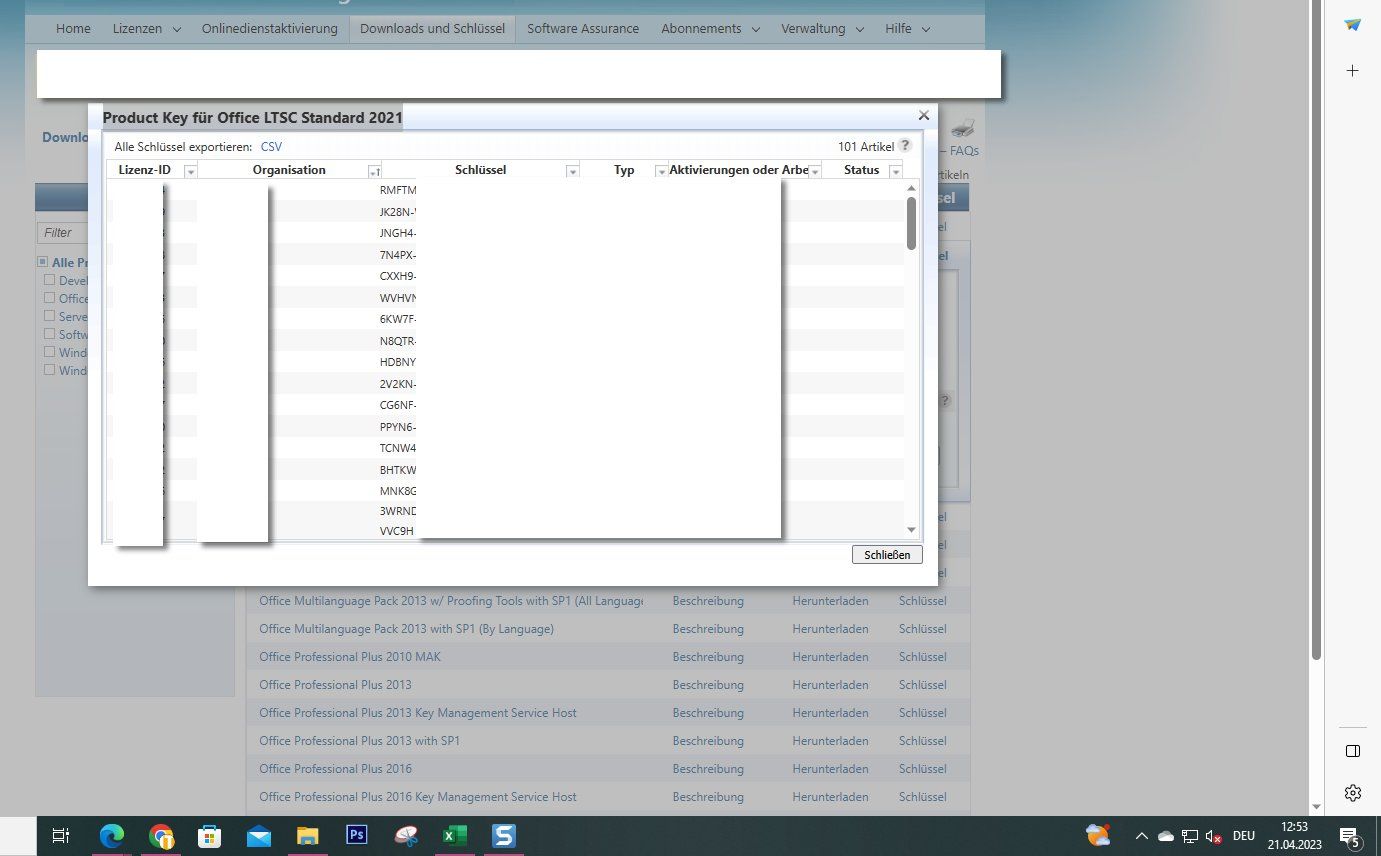1381x856 pixels.
Task: Open the Typ column filter dropdown
Action: pyautogui.click(x=660, y=172)
